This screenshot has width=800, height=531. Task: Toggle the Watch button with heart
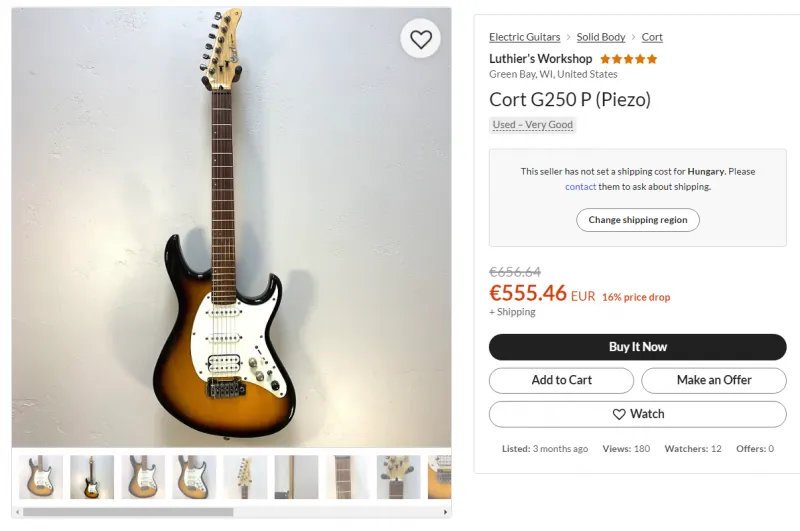(x=638, y=414)
